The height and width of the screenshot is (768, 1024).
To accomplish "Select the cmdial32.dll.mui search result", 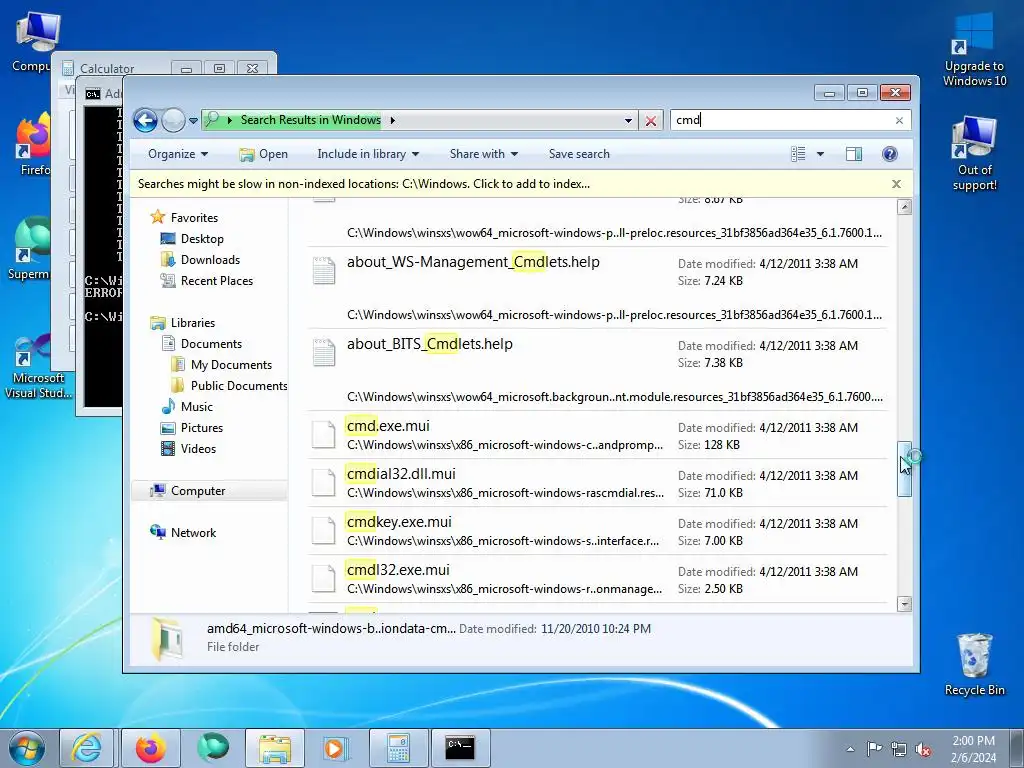I will [597, 483].
